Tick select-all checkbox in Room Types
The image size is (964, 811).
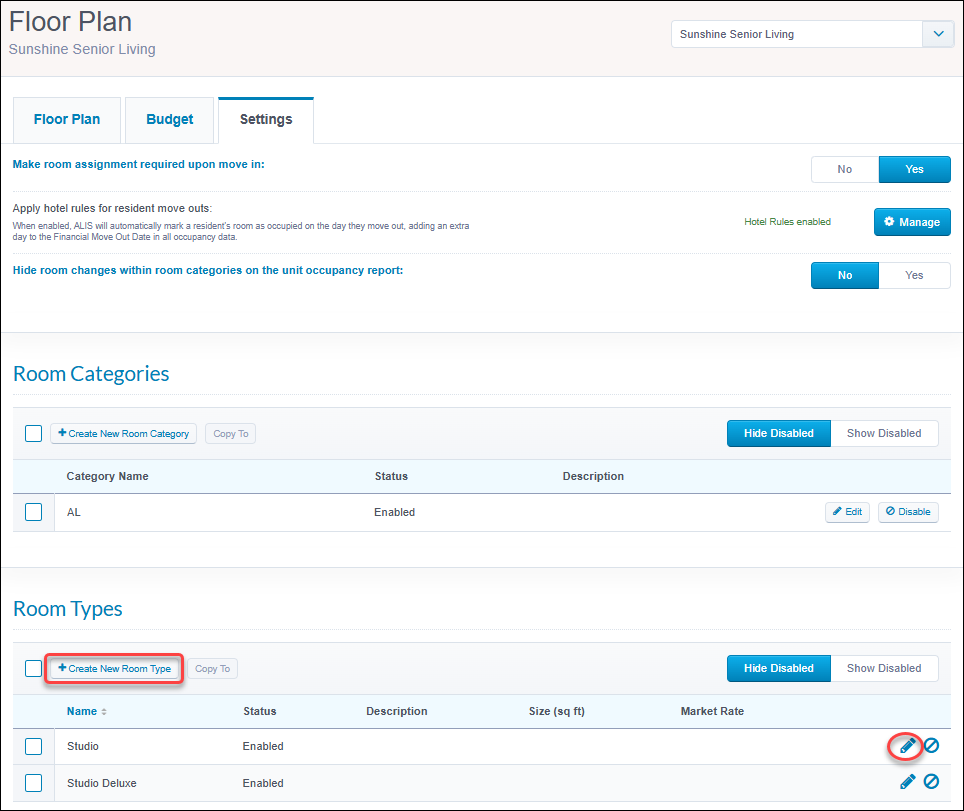point(34,668)
